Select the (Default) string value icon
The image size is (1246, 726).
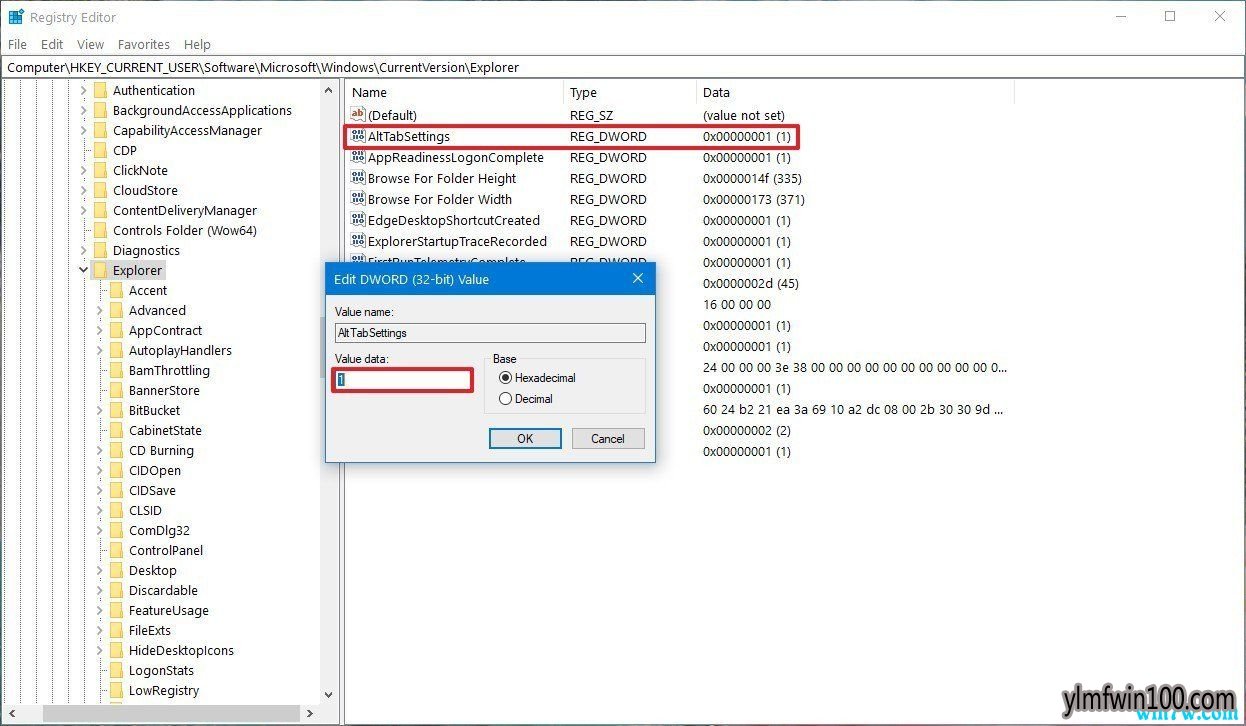coord(358,115)
